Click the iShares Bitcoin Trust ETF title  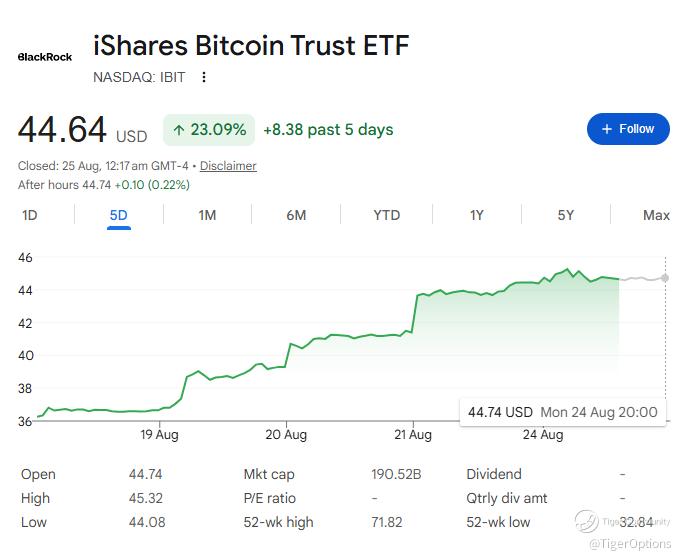(251, 45)
